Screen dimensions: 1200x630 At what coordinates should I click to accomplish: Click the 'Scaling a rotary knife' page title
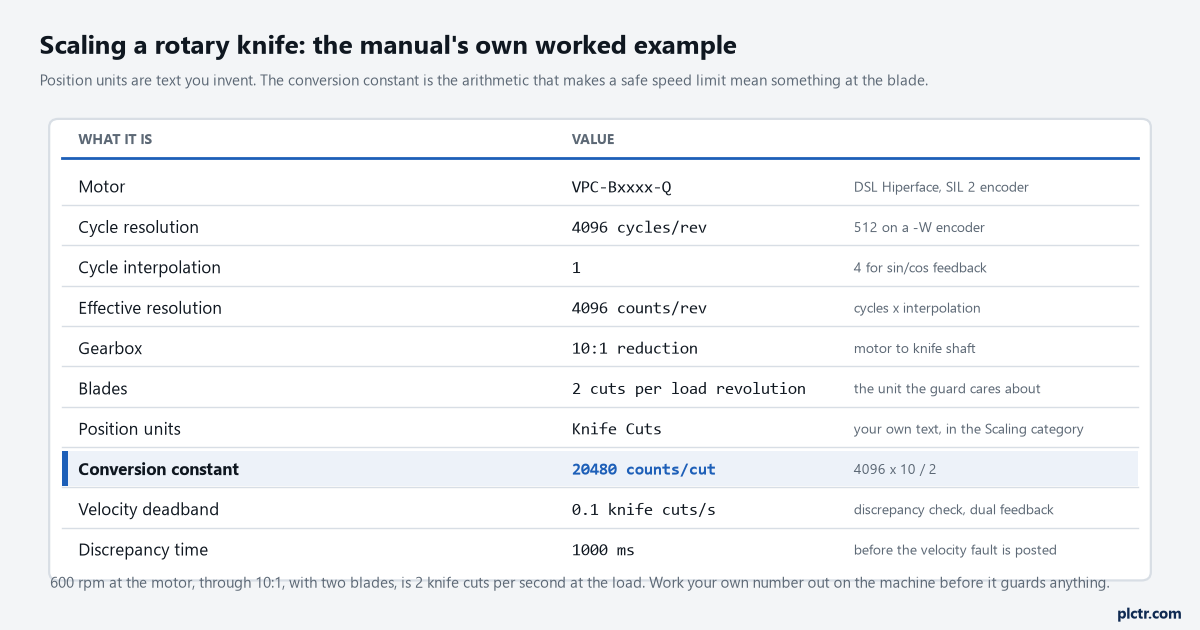pyautogui.click(x=388, y=45)
